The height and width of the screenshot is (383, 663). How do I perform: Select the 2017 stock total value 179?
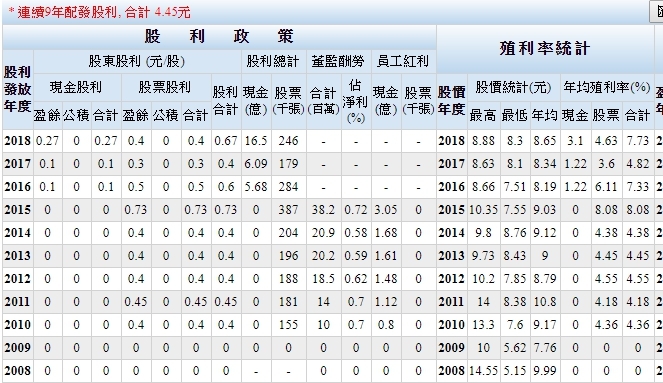288,164
